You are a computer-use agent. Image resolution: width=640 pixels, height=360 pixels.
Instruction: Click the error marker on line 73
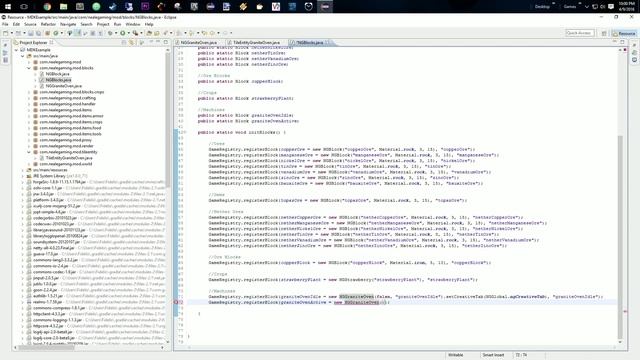point(176,302)
